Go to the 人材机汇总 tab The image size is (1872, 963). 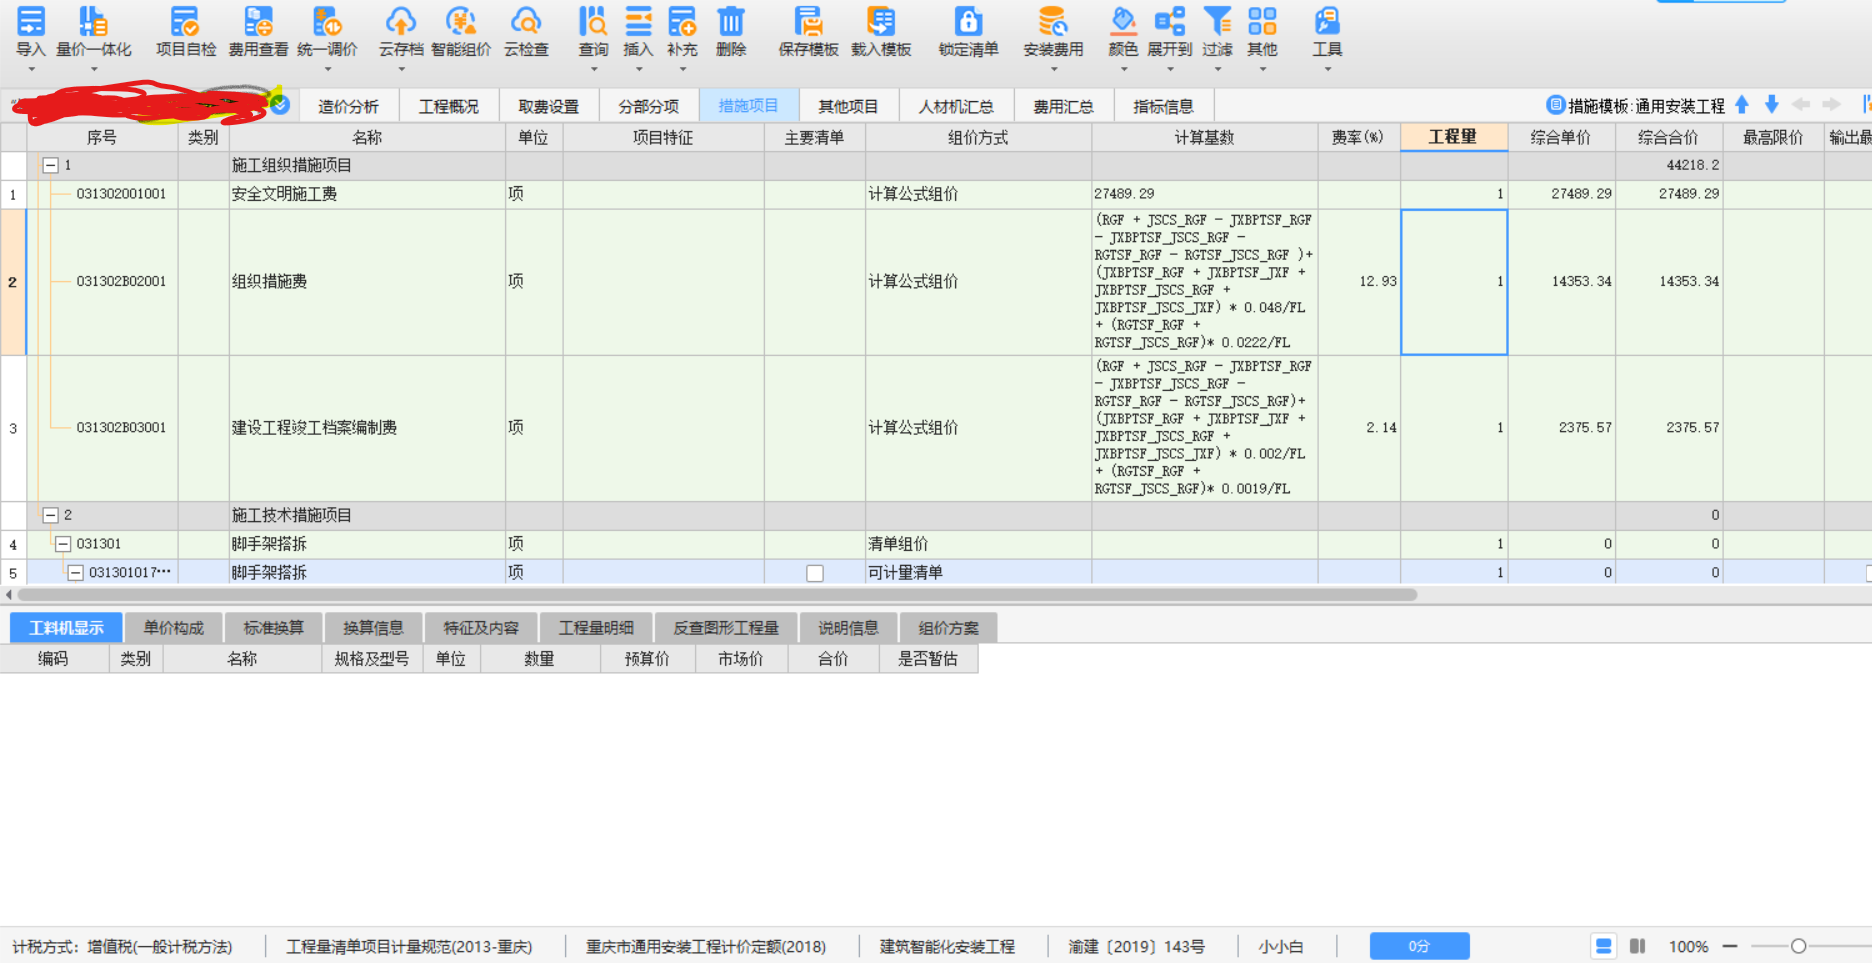pos(956,106)
